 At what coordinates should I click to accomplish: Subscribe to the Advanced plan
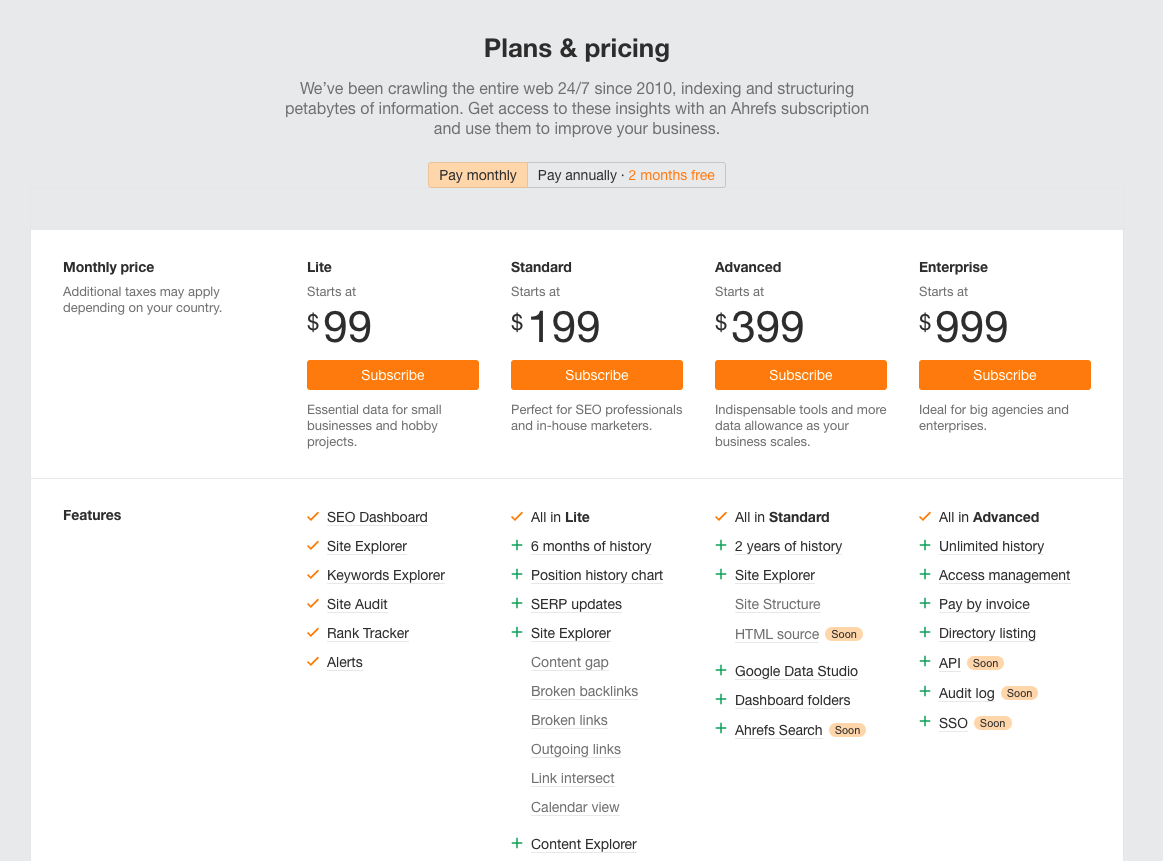point(801,375)
